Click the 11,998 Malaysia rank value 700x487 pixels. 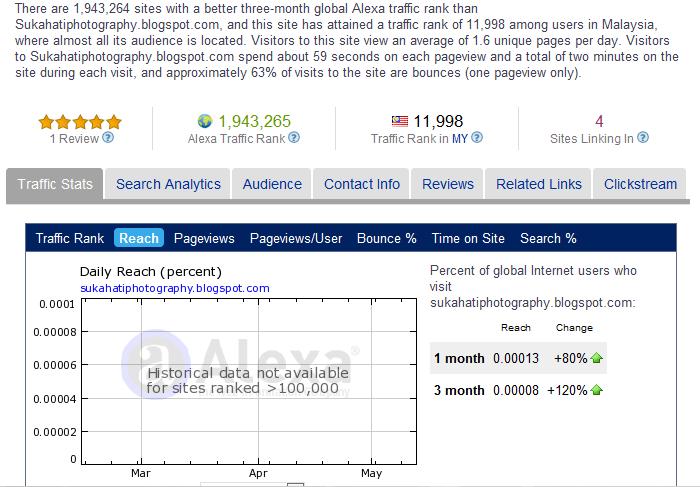coord(438,121)
